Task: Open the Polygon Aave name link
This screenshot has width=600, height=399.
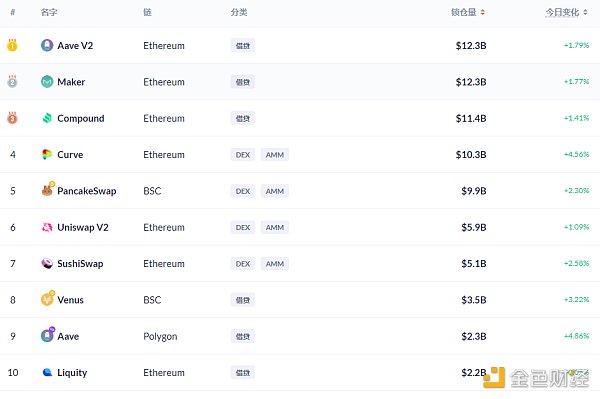Action: [x=68, y=336]
